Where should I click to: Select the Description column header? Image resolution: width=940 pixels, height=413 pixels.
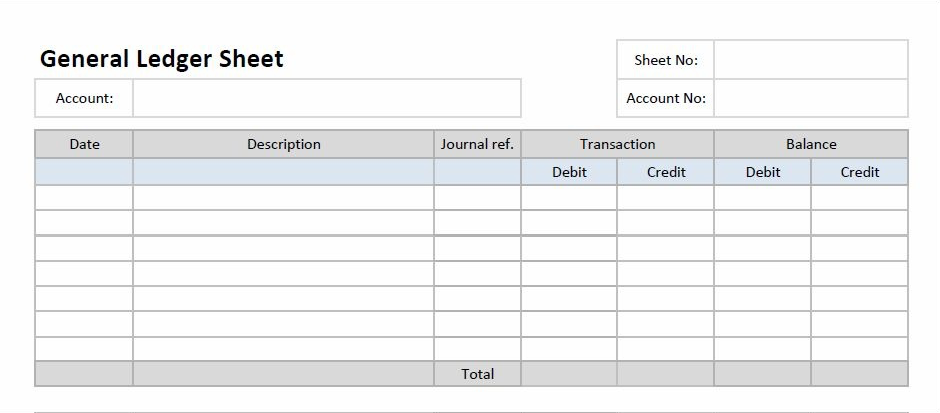pyautogui.click(x=284, y=144)
